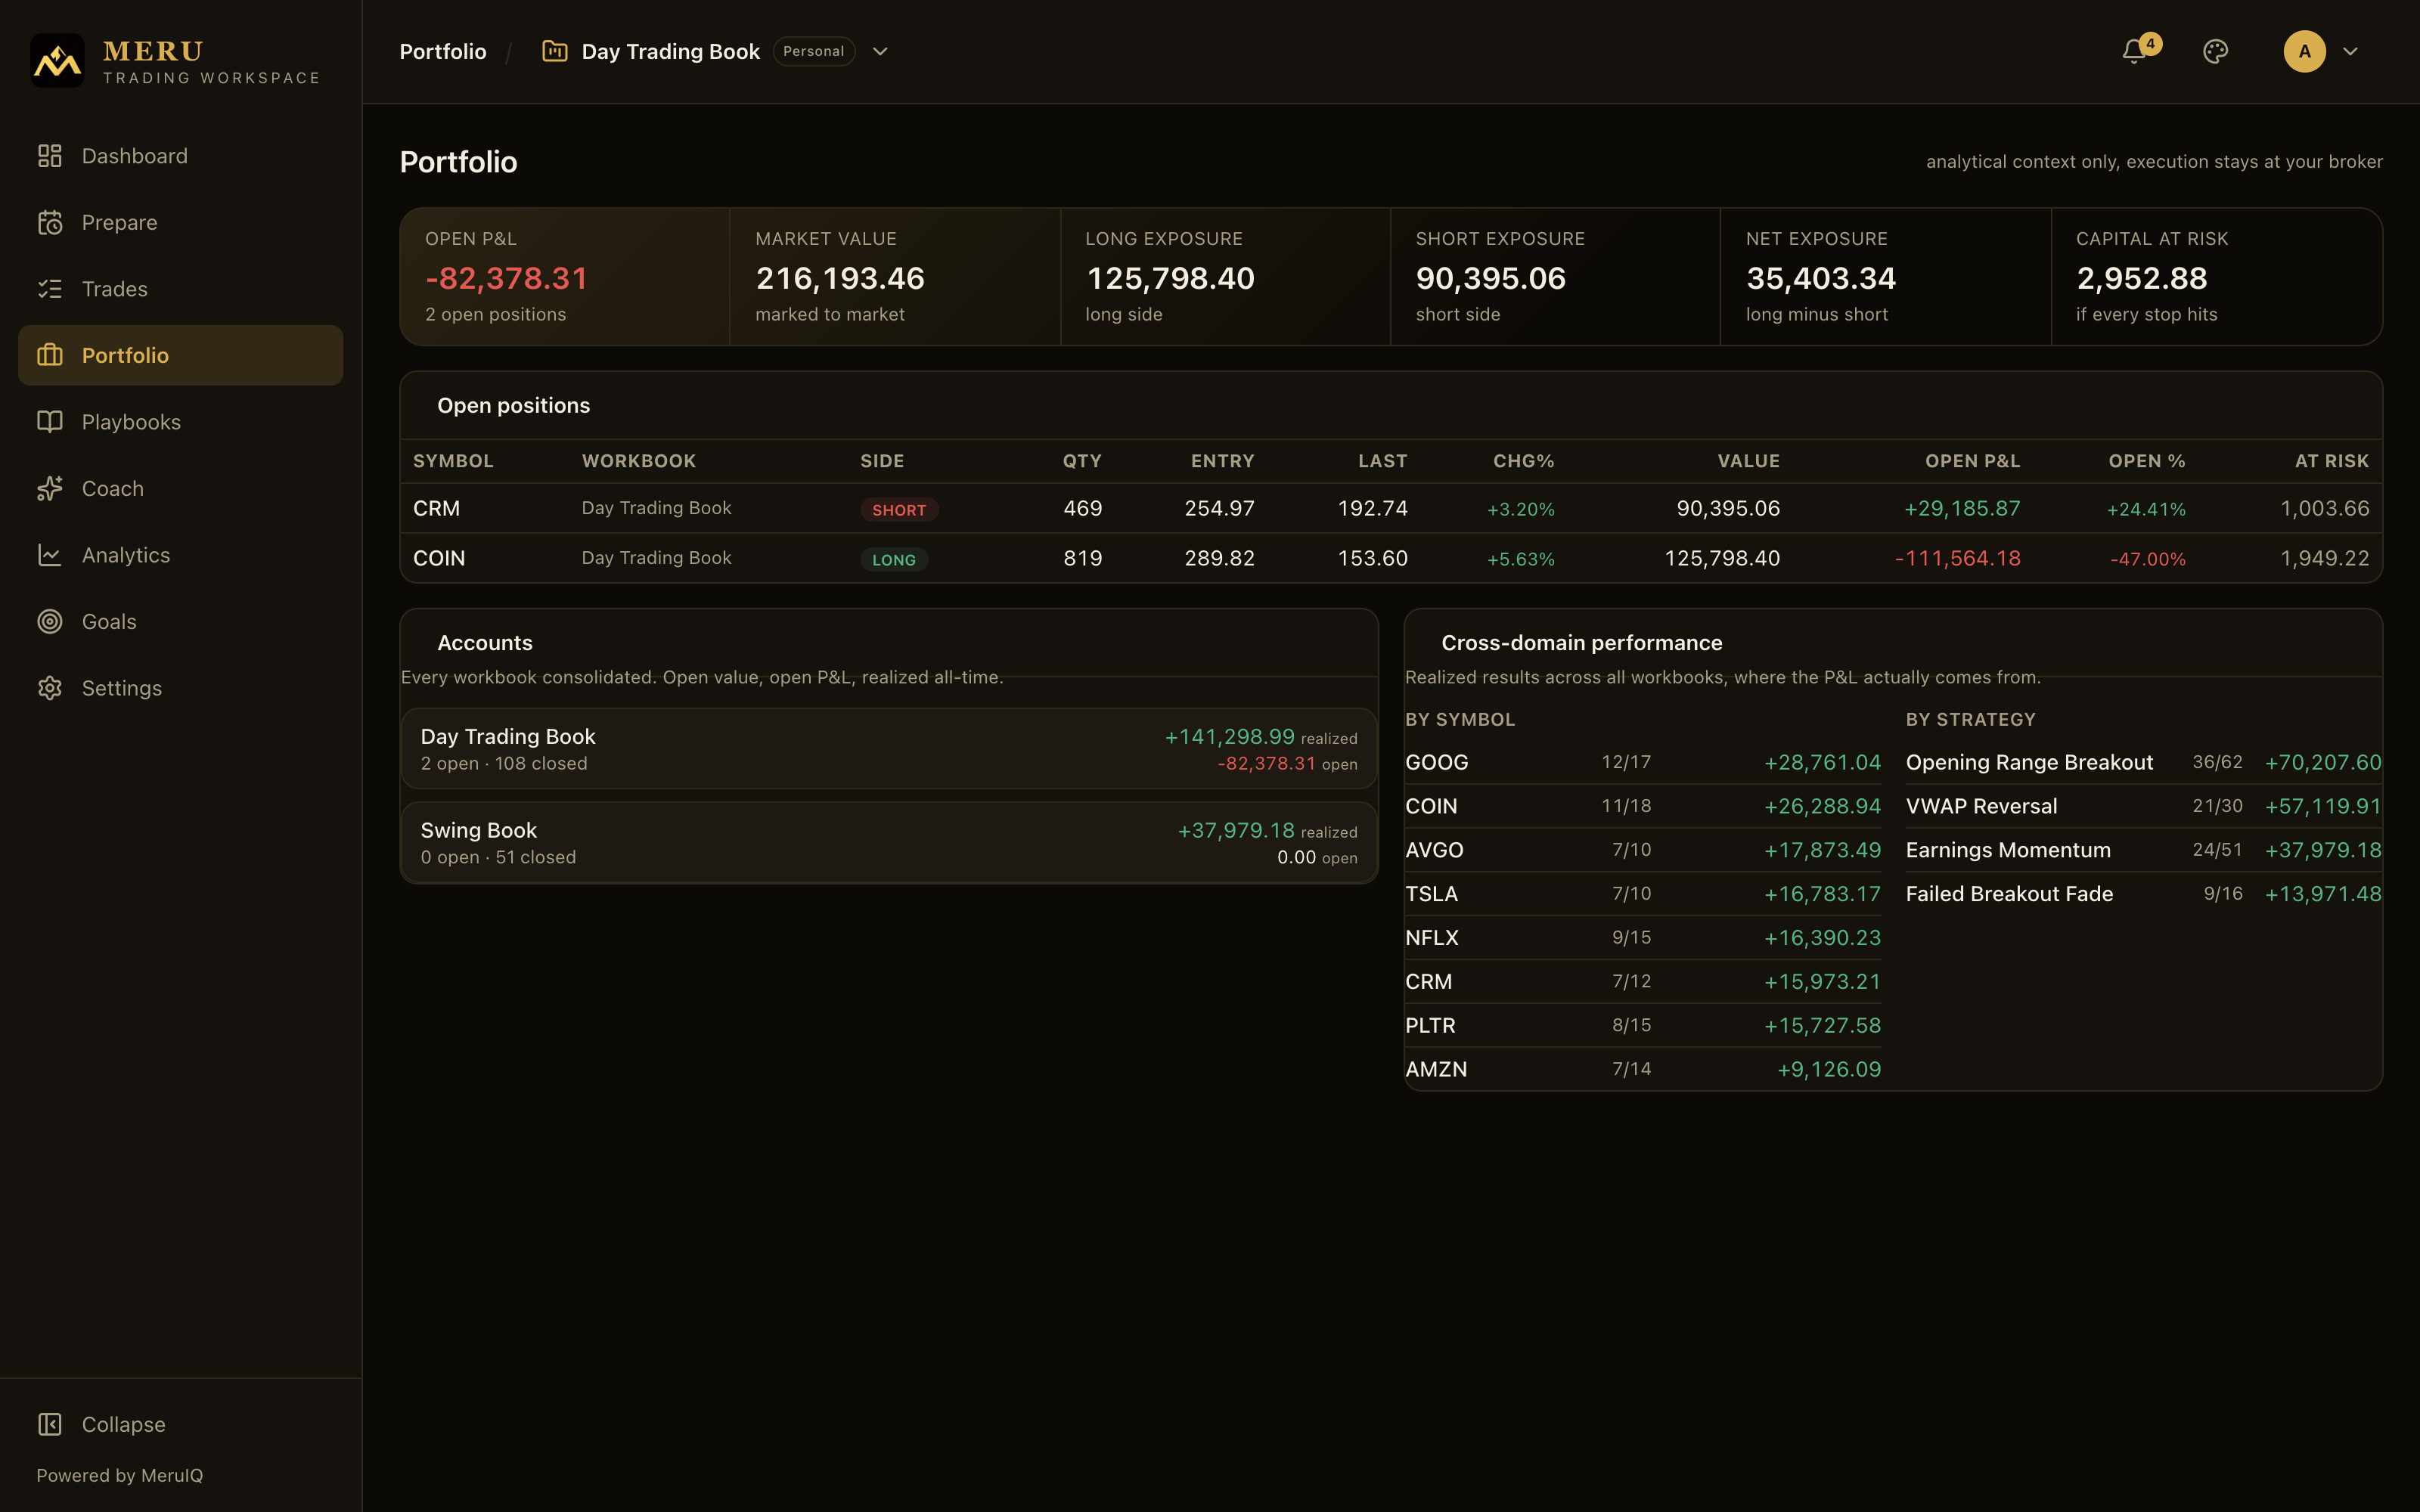The width and height of the screenshot is (2420, 1512).
Task: Open the Dashboard grid icon
Action: point(50,156)
